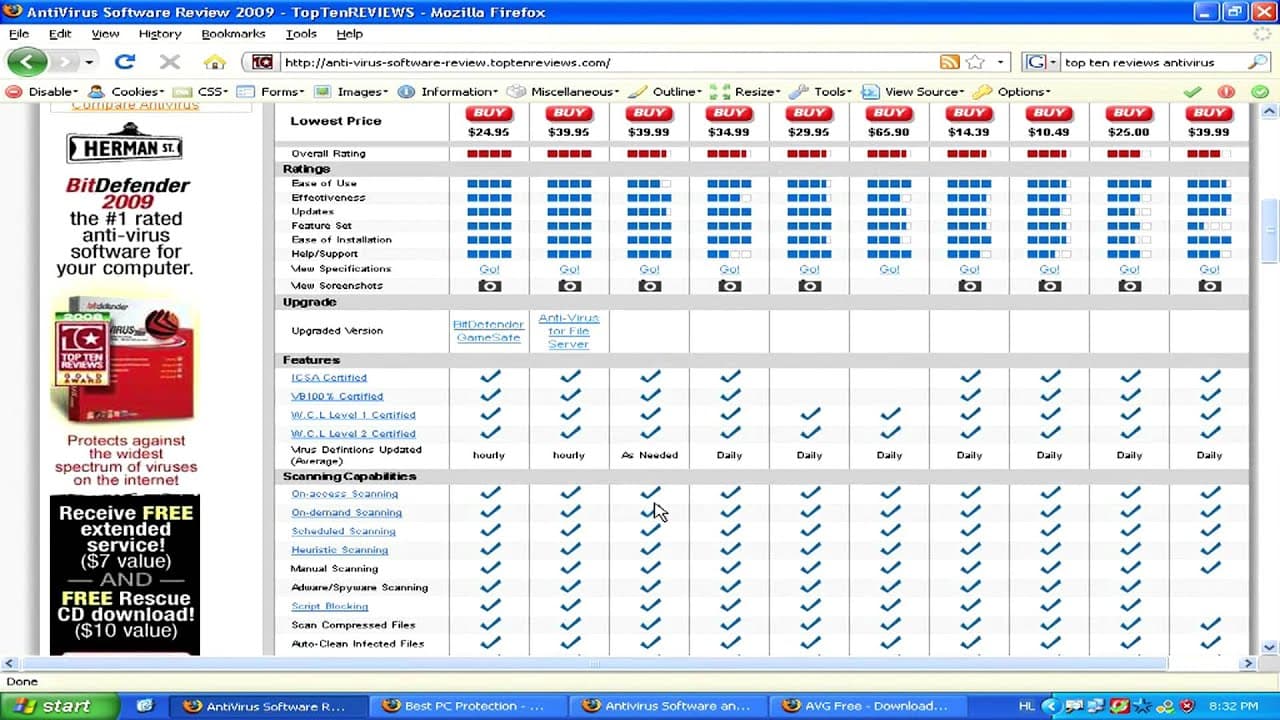Switch to 'AVG Free - Download' taskbar window
The height and width of the screenshot is (720, 1280).
coord(870,706)
